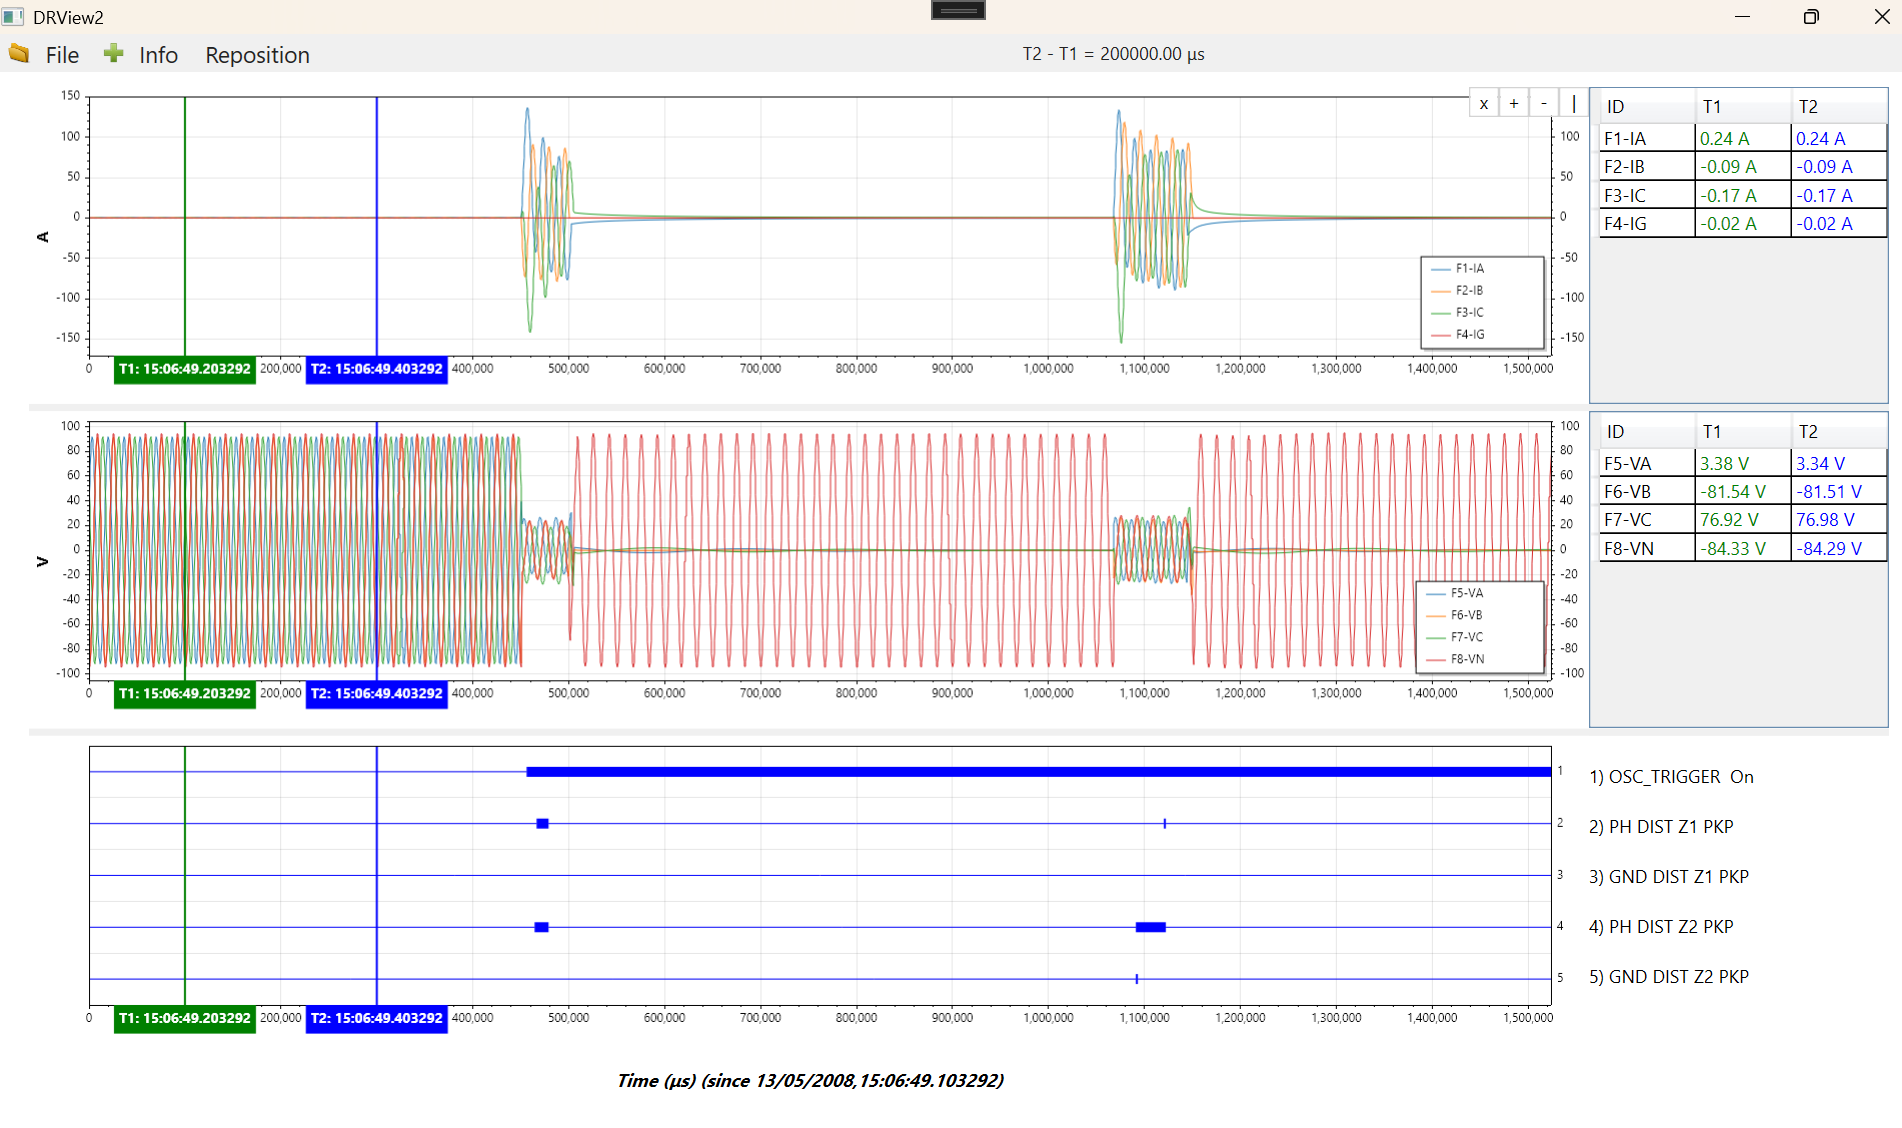Select the F4-IG row in current table
The width and height of the screenshot is (1902, 1128).
pyautogui.click(x=1743, y=224)
